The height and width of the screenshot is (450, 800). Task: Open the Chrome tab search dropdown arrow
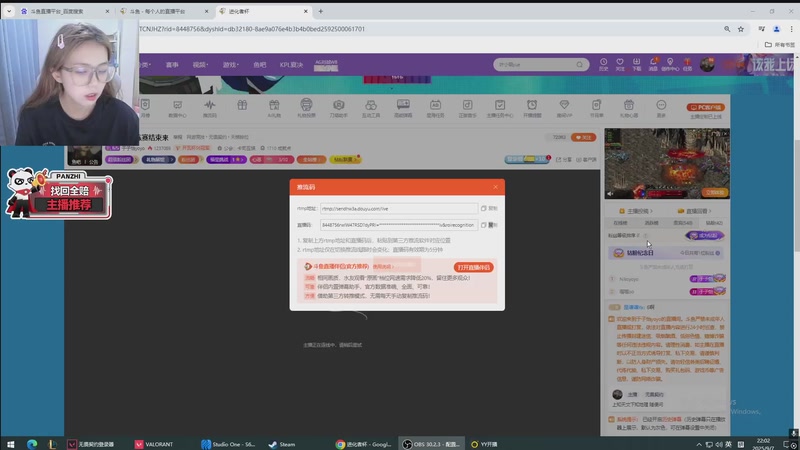coord(9,11)
